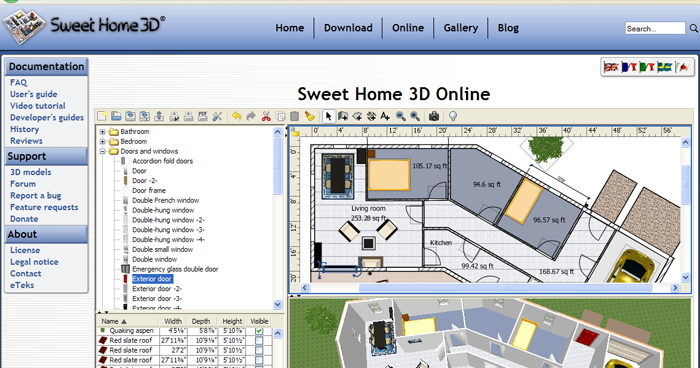The height and width of the screenshot is (368, 700).
Task: Click furniture table scroll-up arrow
Action: (278, 334)
